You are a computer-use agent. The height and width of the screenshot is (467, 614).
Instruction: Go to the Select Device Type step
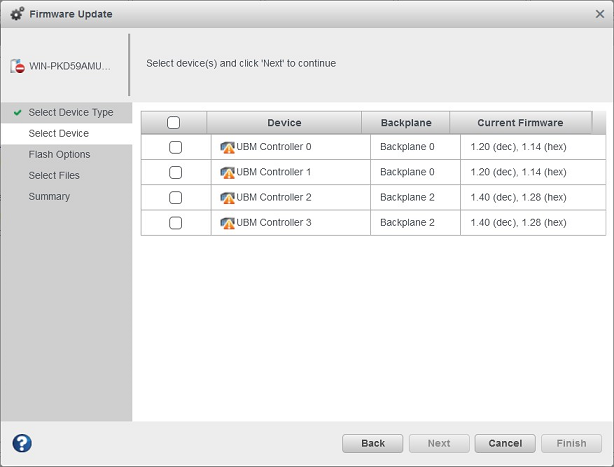tap(71, 113)
